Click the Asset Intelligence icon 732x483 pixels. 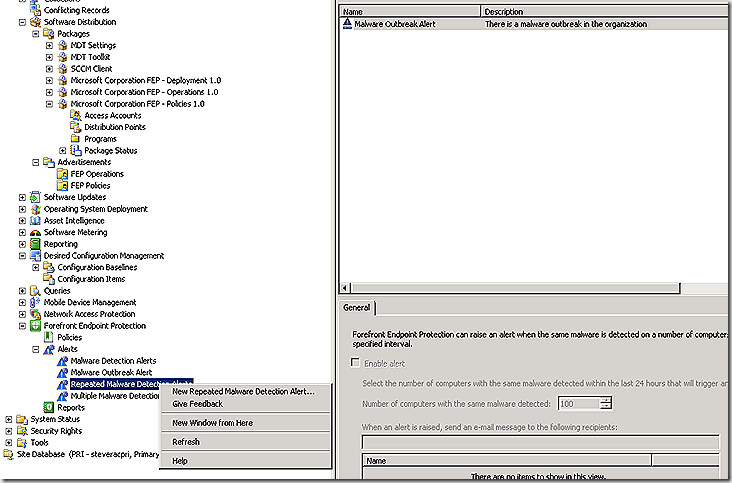pyautogui.click(x=35, y=221)
